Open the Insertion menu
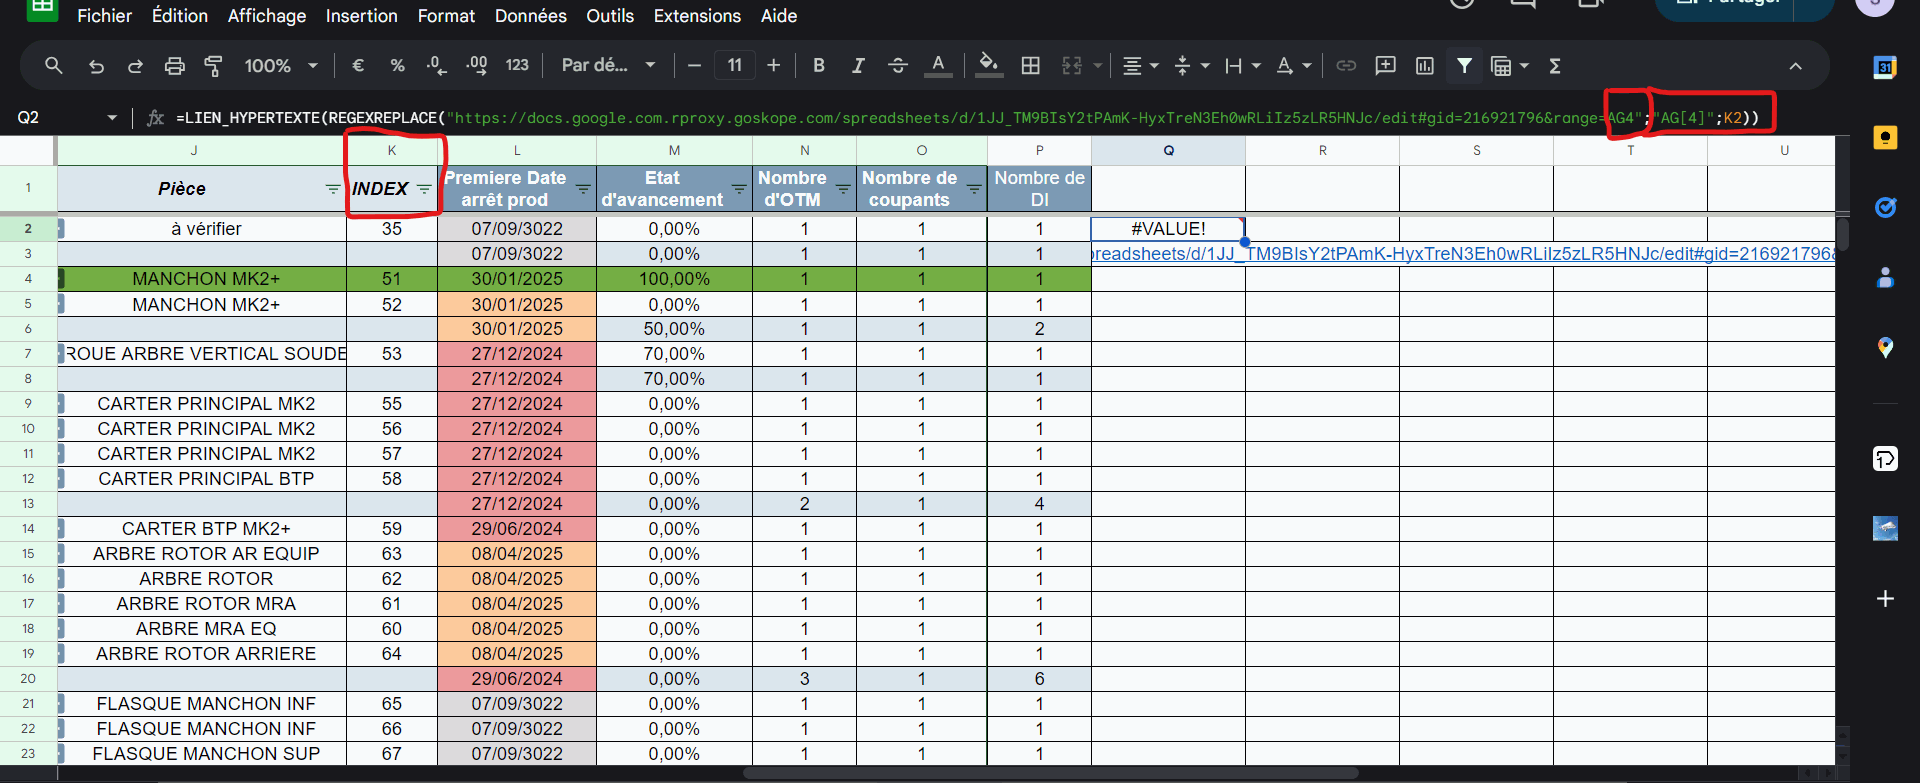This screenshot has height=783, width=1920. pos(361,16)
